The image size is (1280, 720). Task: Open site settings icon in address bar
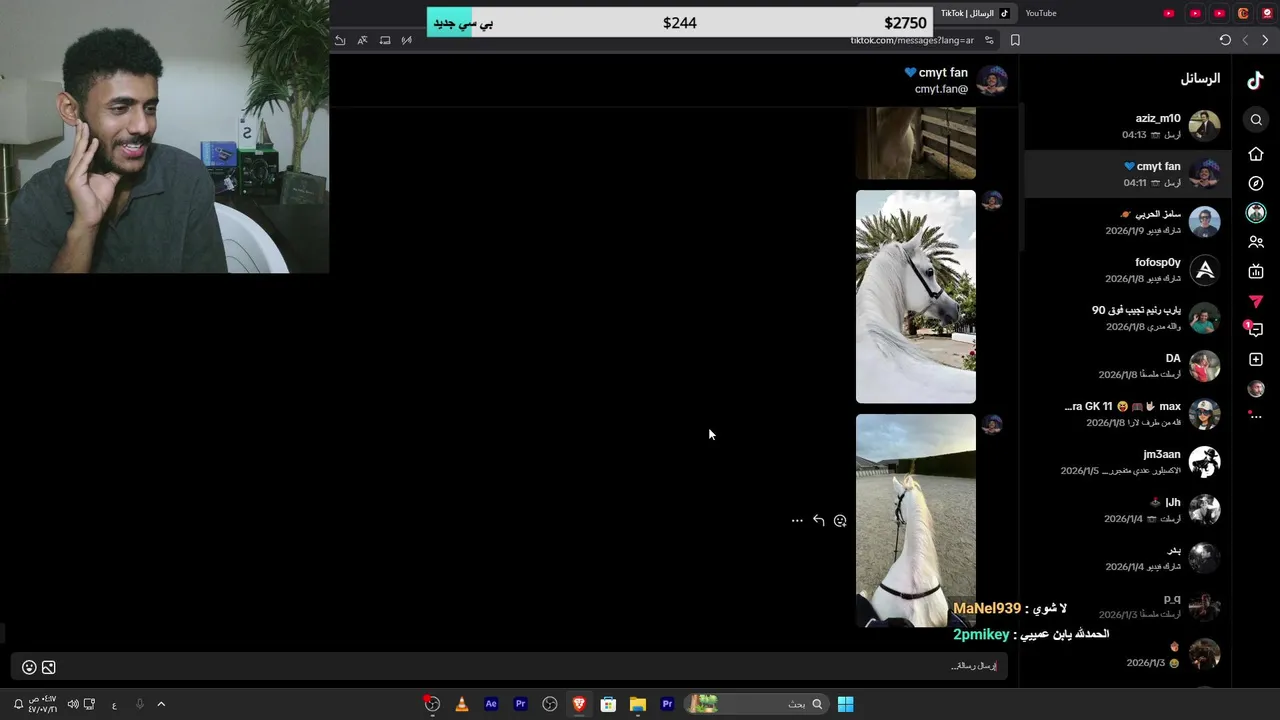(989, 40)
